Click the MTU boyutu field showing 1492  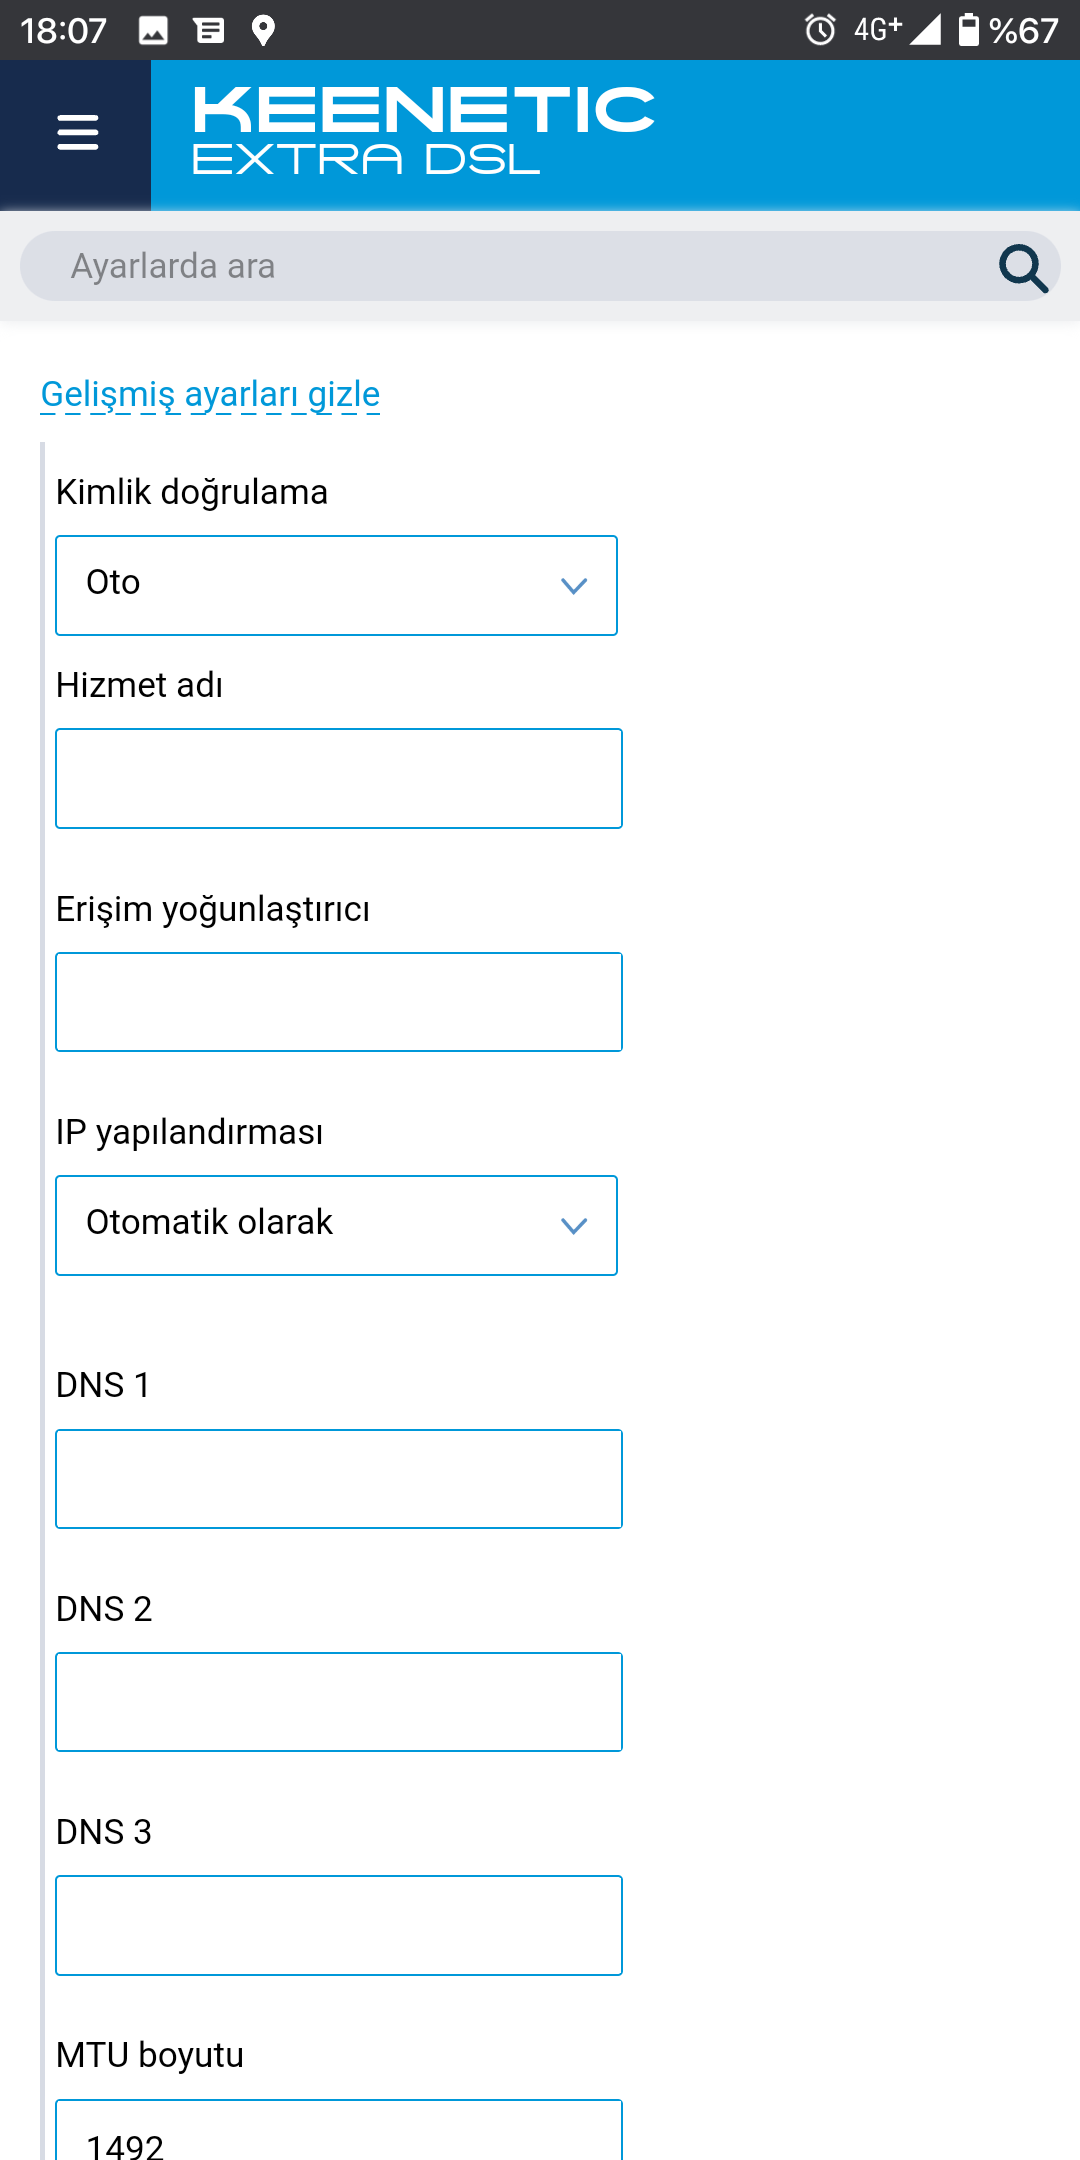[x=339, y=2130]
